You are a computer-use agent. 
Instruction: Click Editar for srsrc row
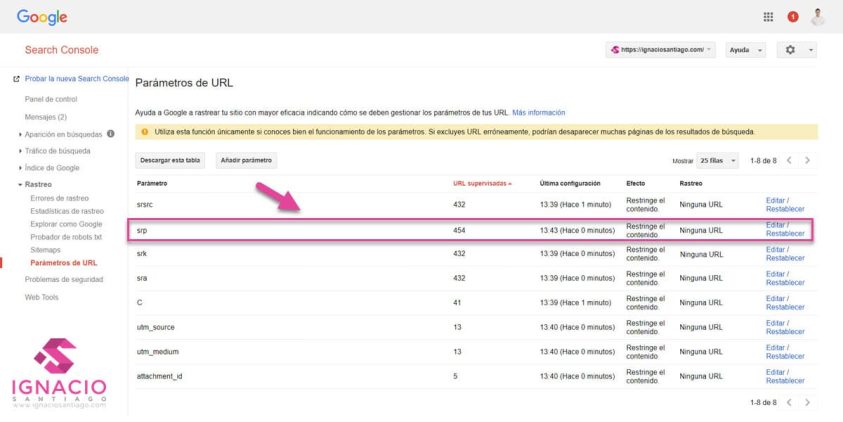[x=775, y=201]
